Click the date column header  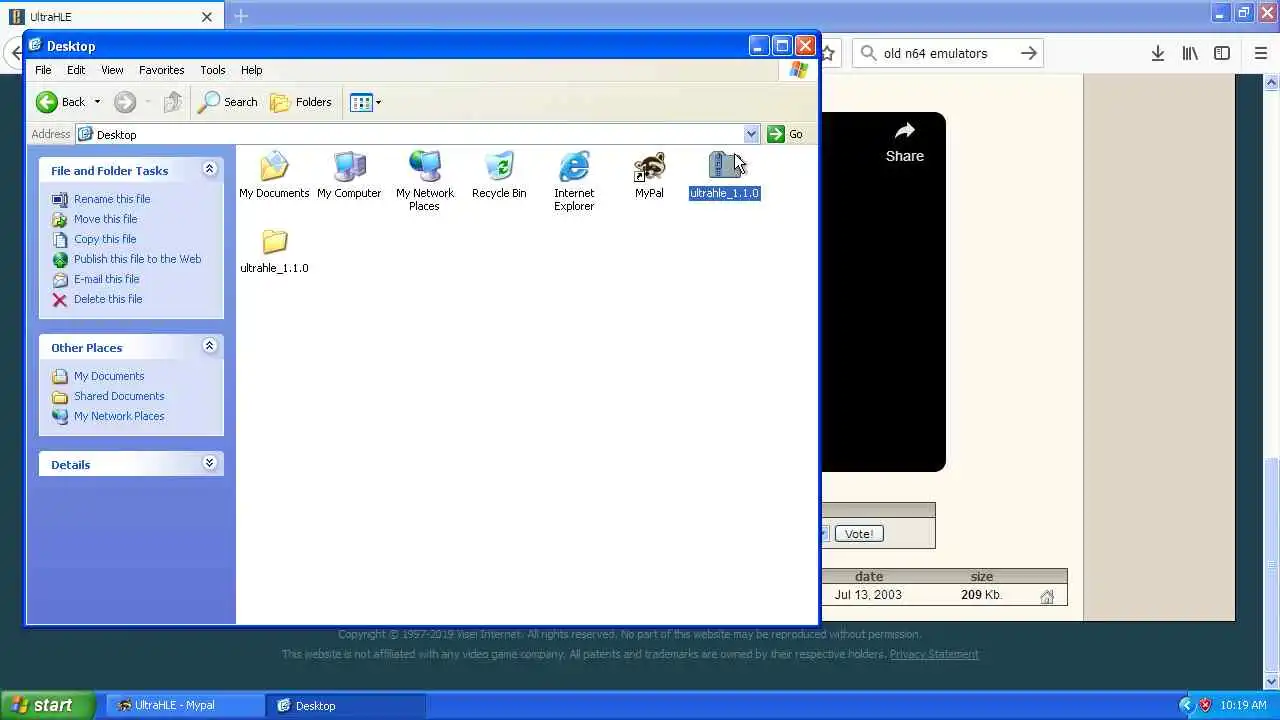869,576
